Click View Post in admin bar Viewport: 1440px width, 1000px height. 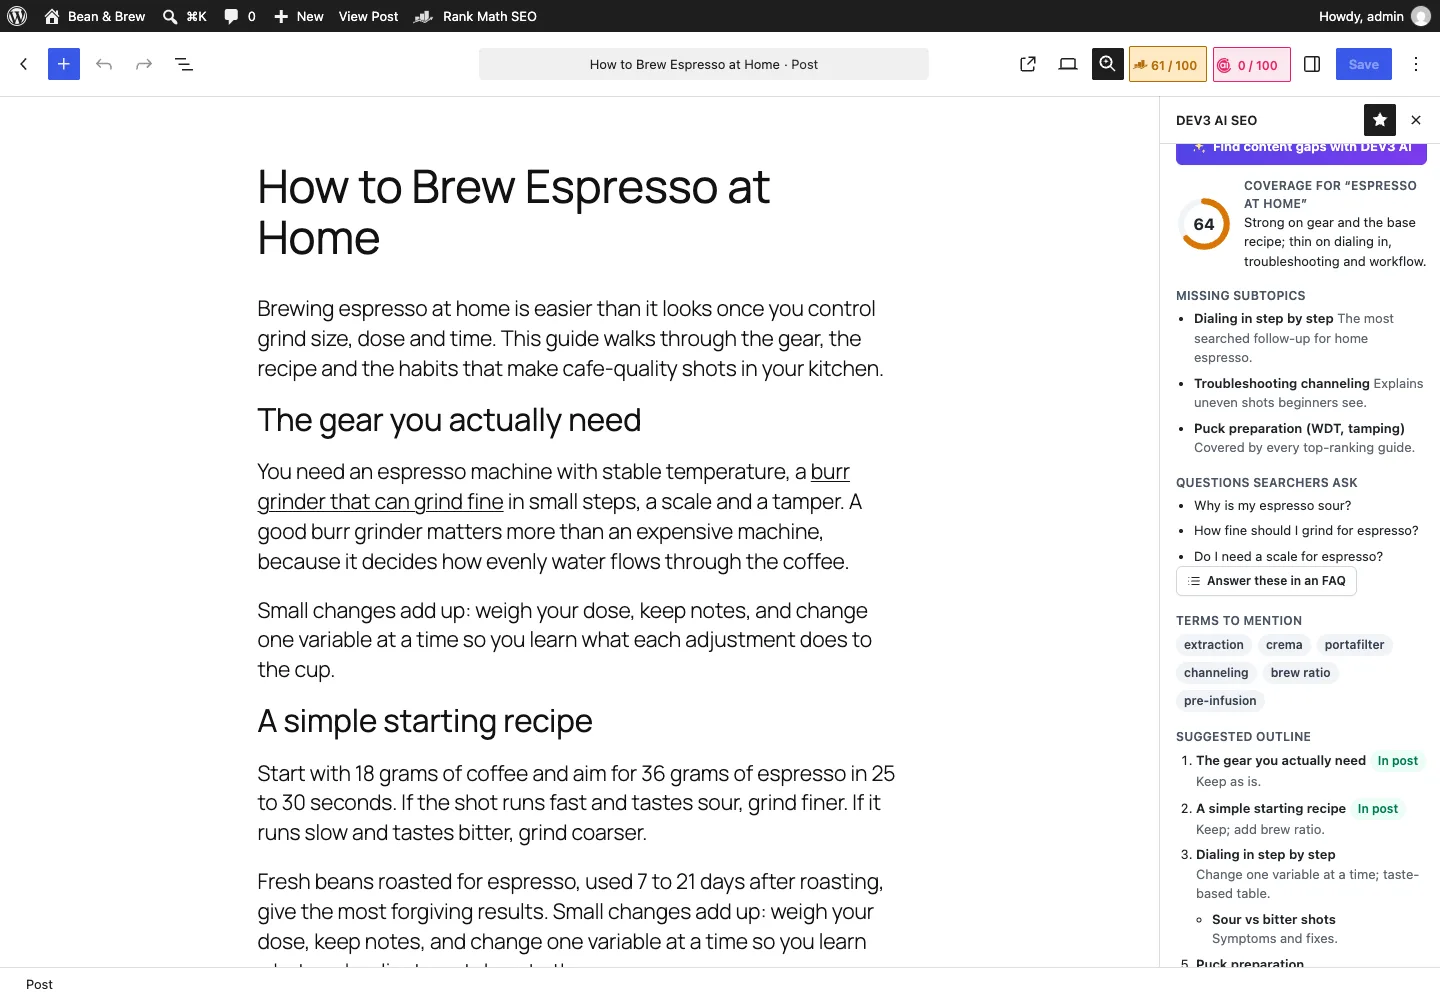[368, 16]
